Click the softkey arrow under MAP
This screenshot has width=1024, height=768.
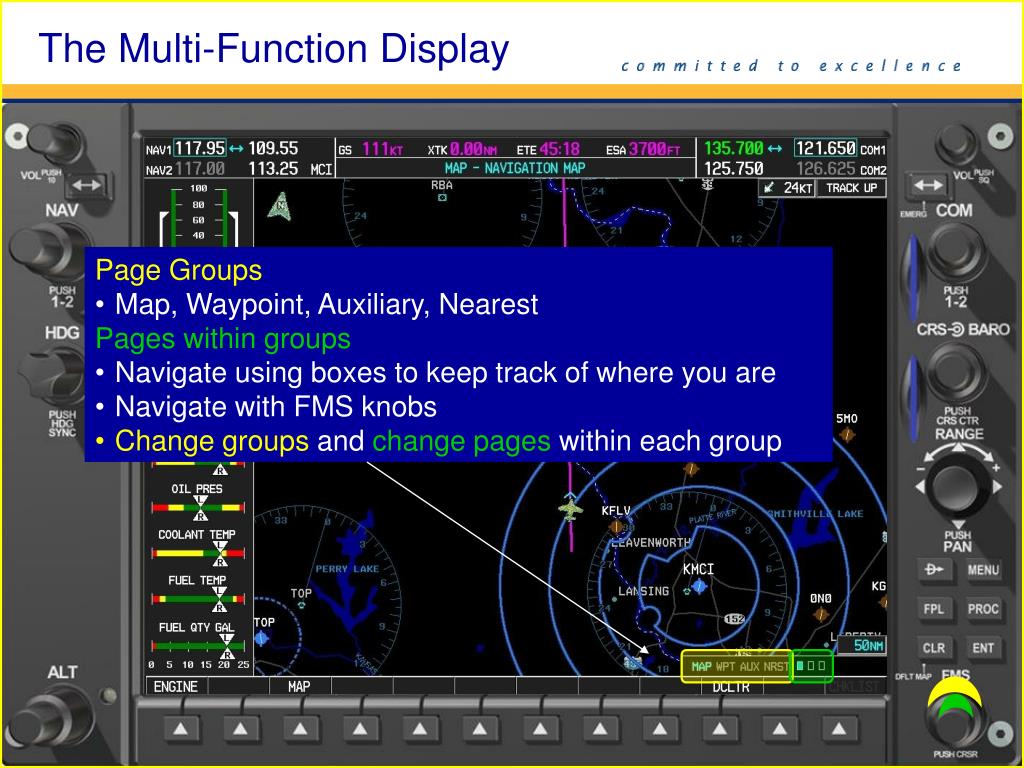tap(300, 728)
